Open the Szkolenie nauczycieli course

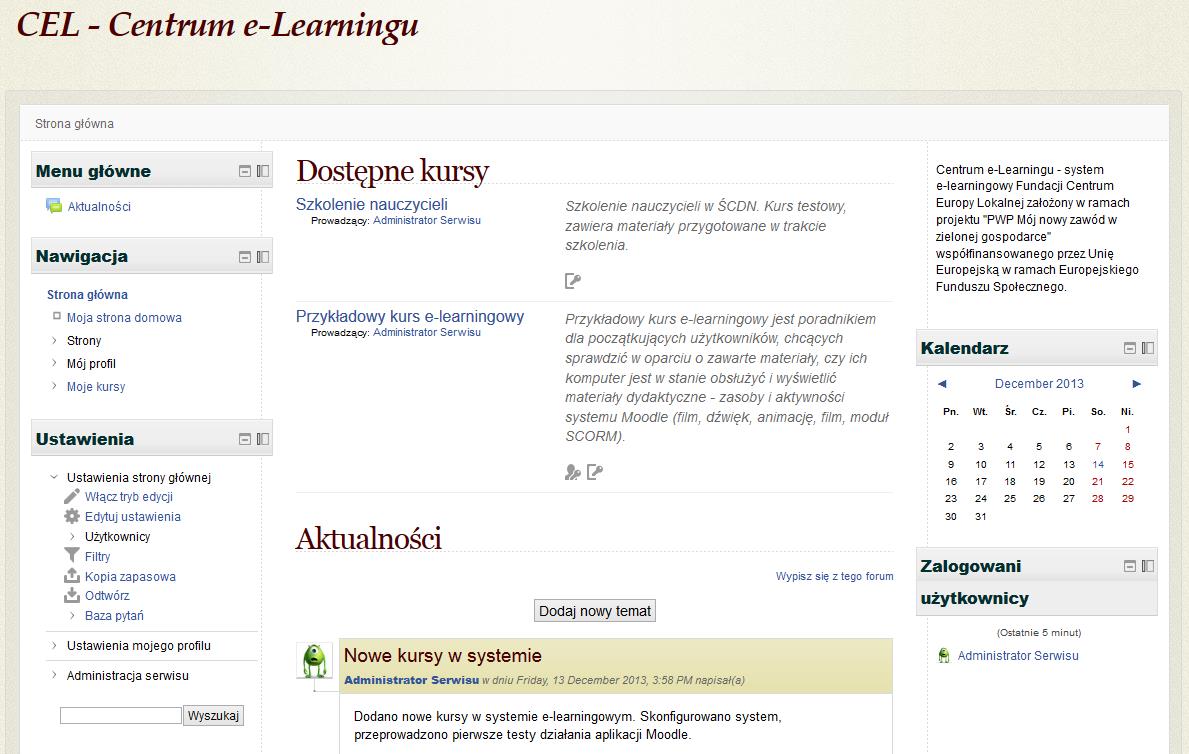pos(372,204)
